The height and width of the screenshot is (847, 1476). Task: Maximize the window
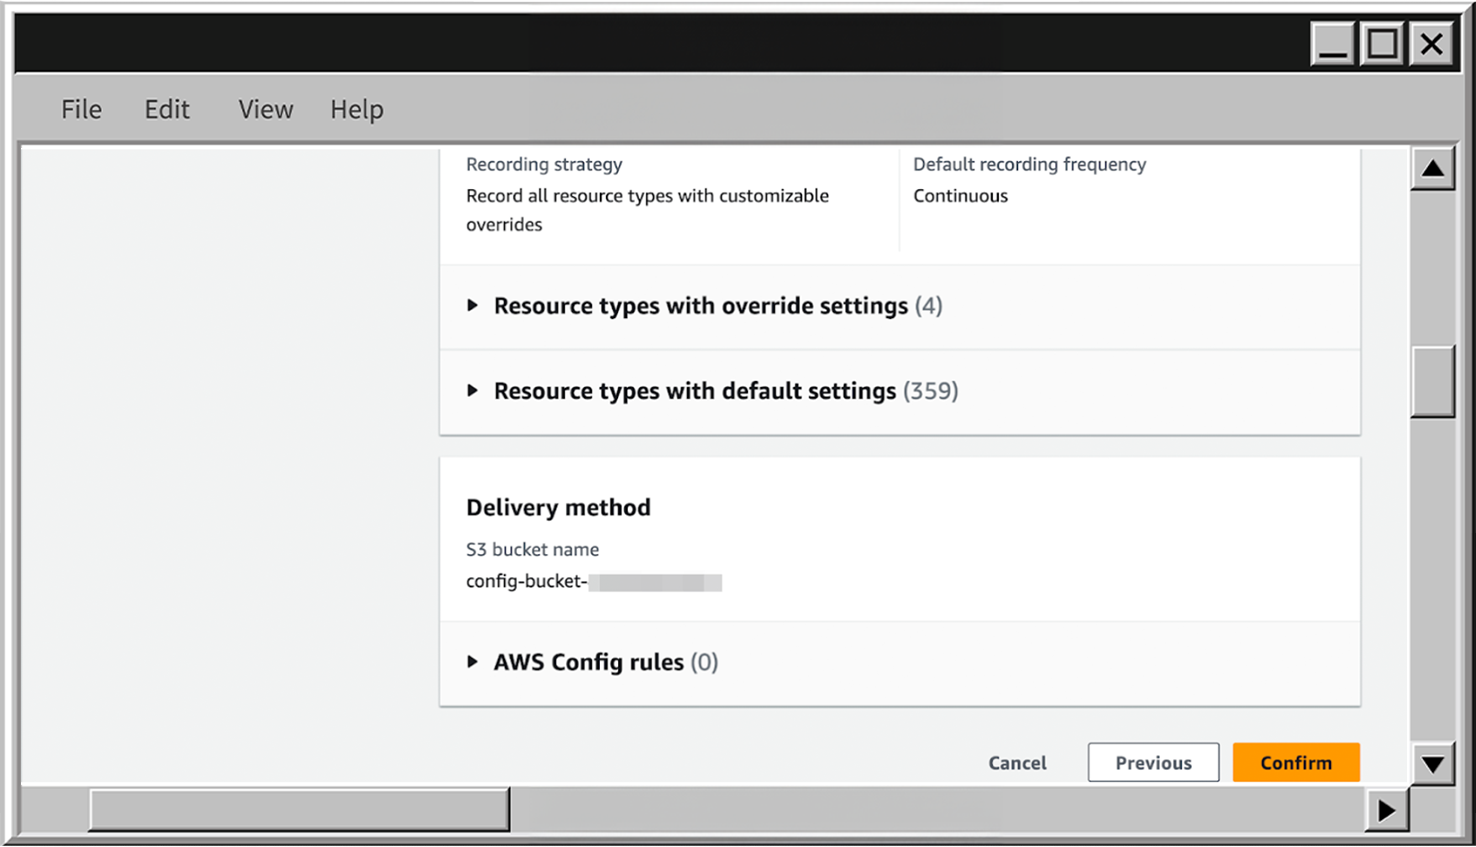pos(1382,44)
